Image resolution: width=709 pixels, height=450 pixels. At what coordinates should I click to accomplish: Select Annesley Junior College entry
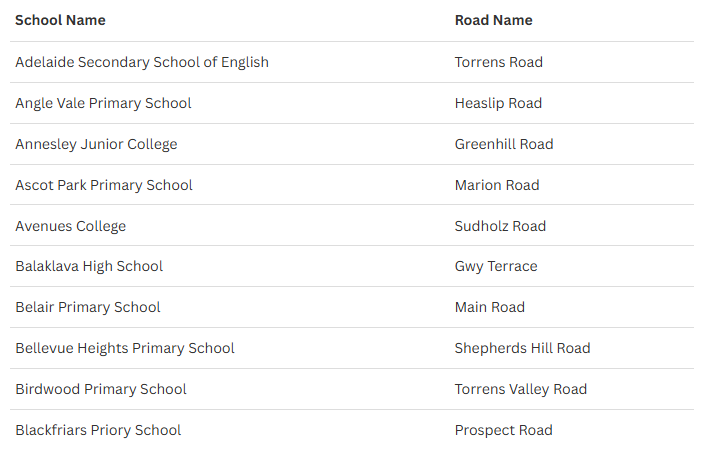point(96,144)
